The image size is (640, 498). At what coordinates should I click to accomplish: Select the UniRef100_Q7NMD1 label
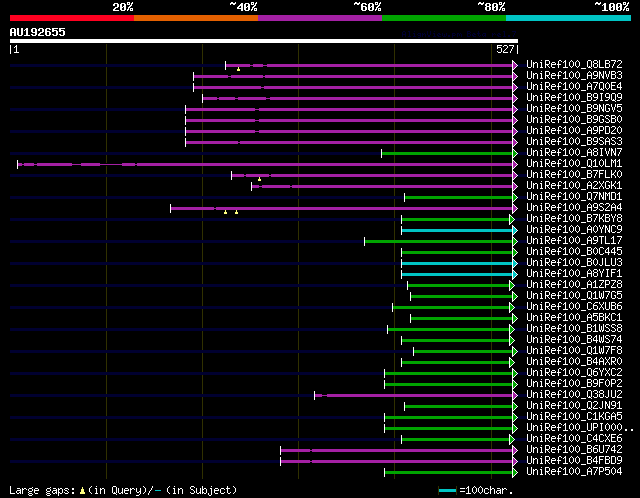574,197
